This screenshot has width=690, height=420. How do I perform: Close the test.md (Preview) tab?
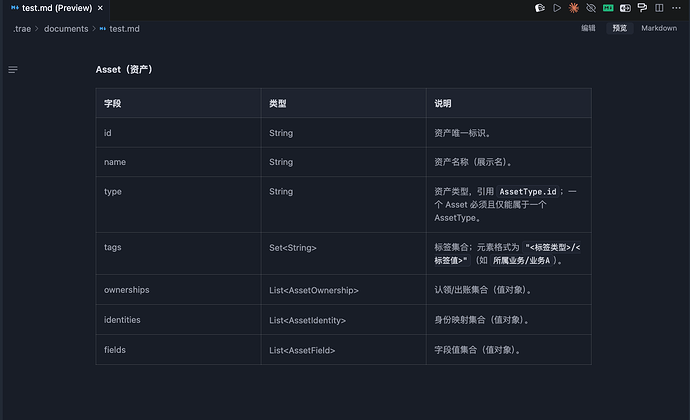pos(100,8)
